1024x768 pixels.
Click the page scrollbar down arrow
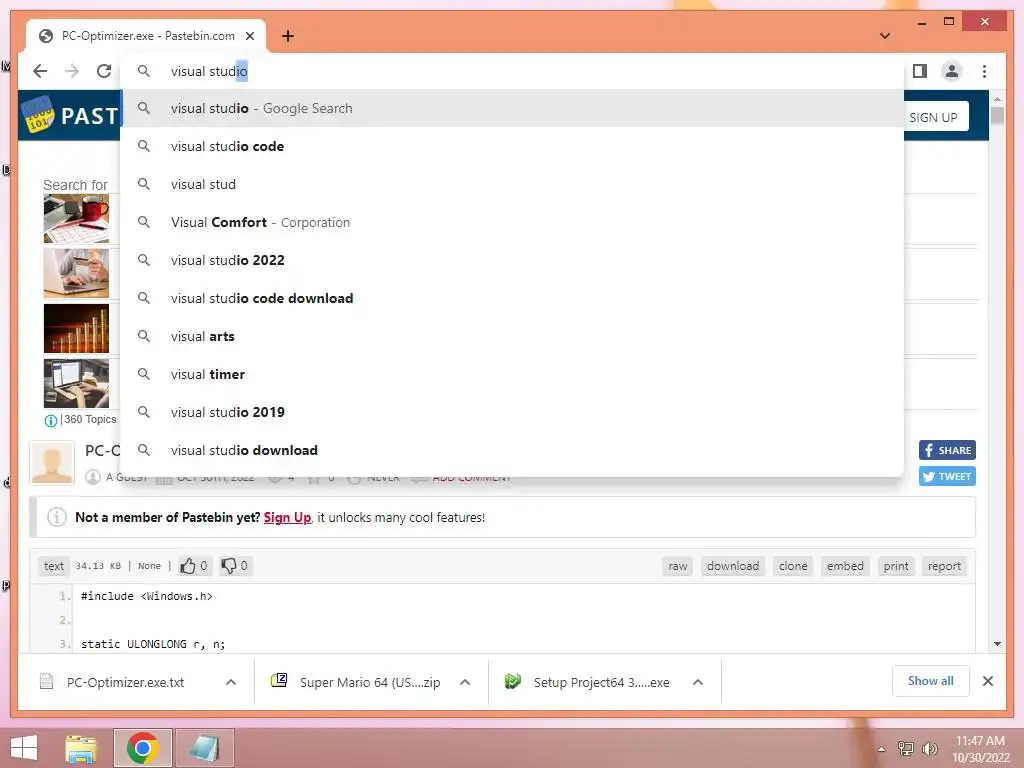(x=997, y=644)
